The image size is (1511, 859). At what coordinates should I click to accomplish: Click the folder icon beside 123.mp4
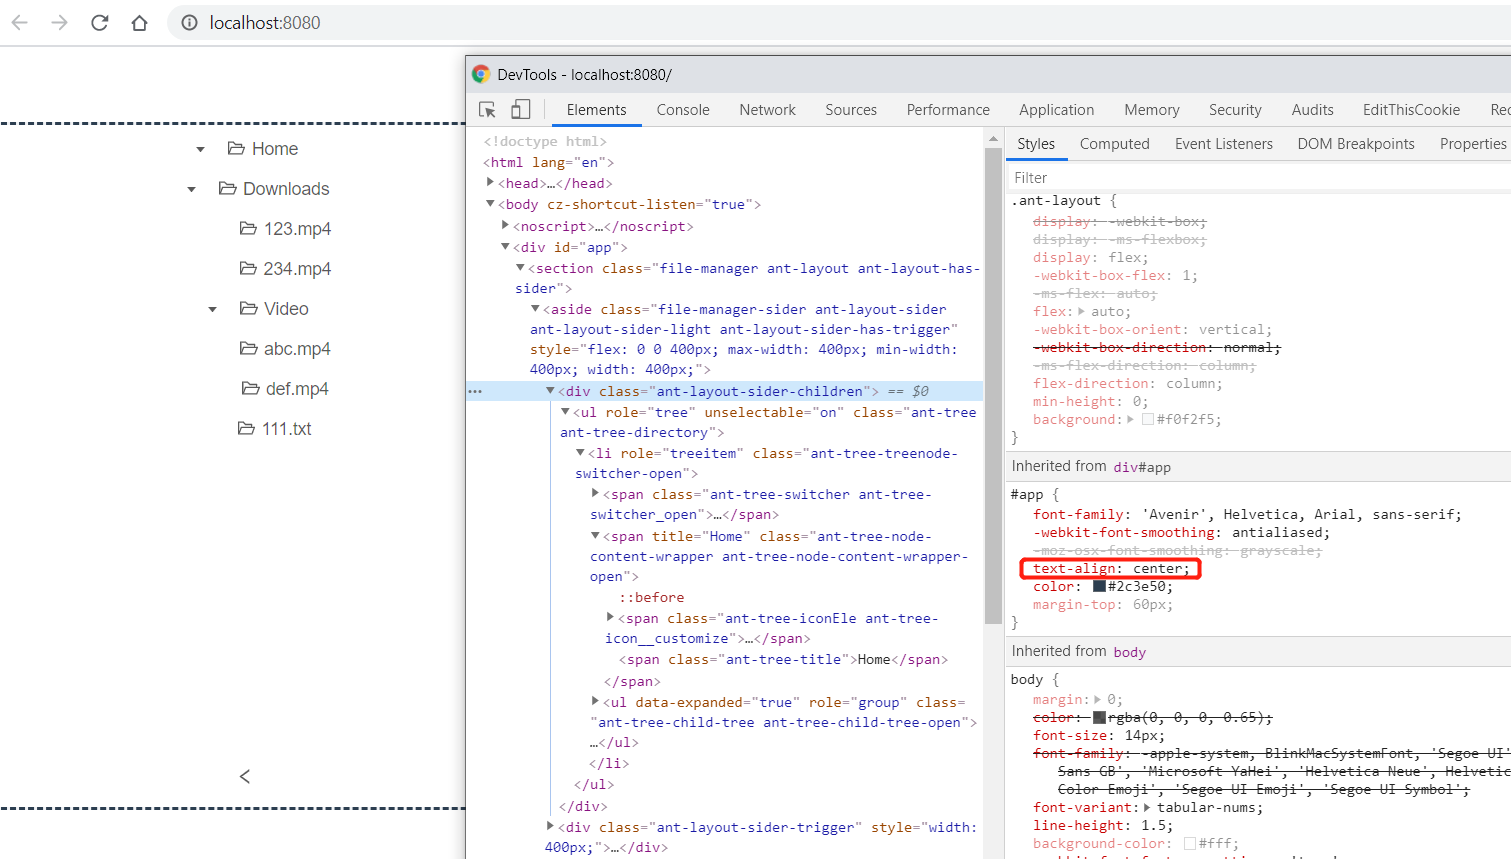pyautogui.click(x=247, y=228)
